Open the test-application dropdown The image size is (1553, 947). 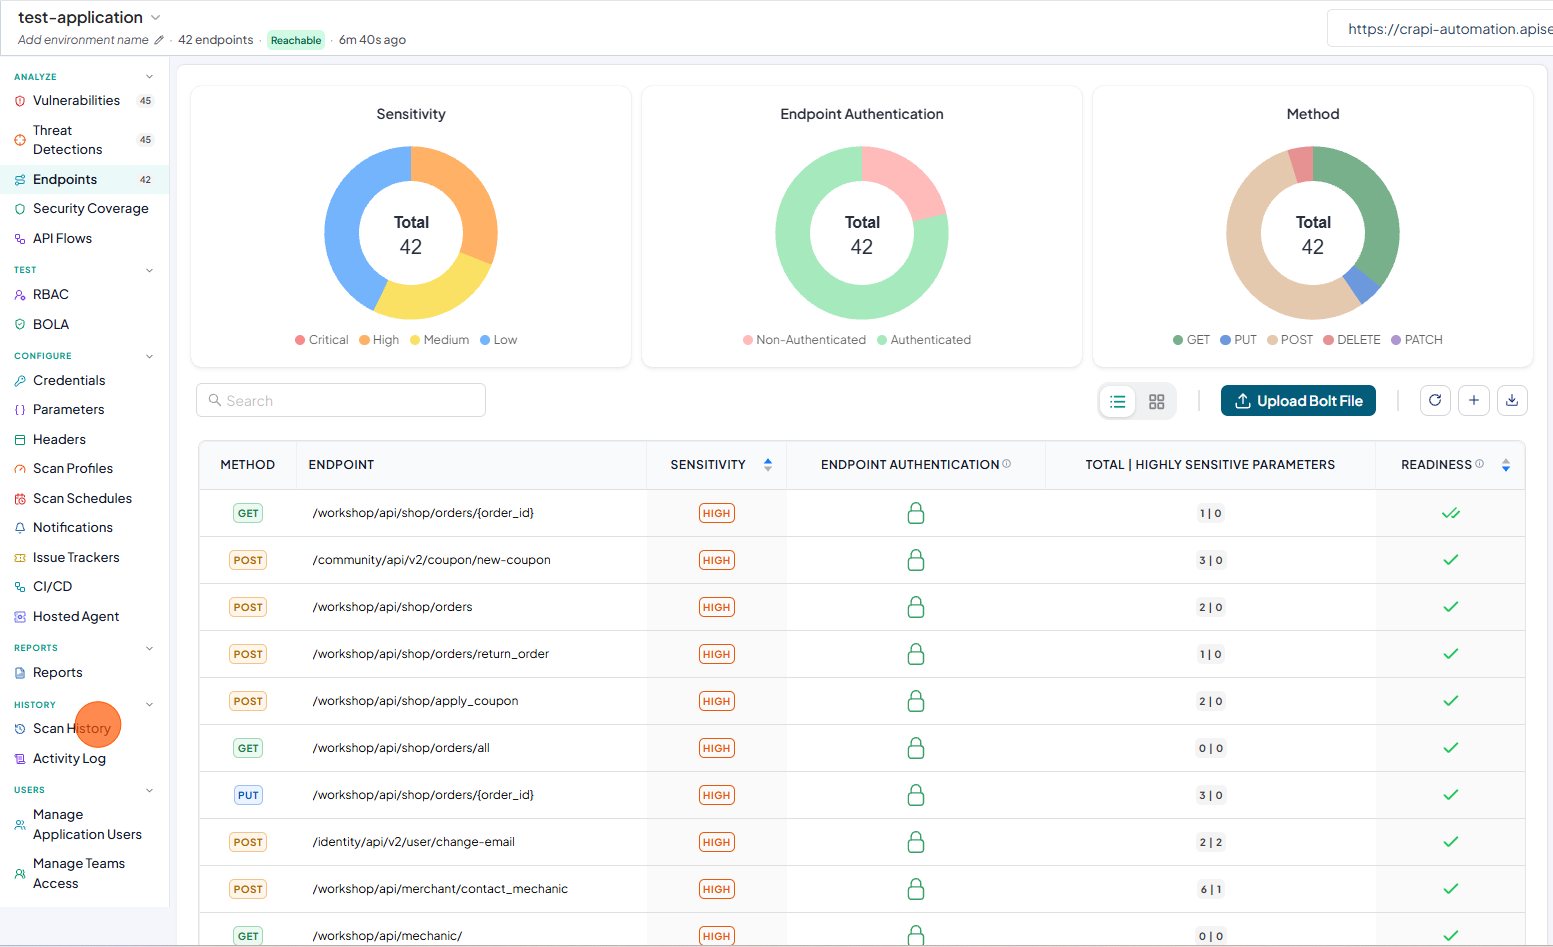click(155, 18)
